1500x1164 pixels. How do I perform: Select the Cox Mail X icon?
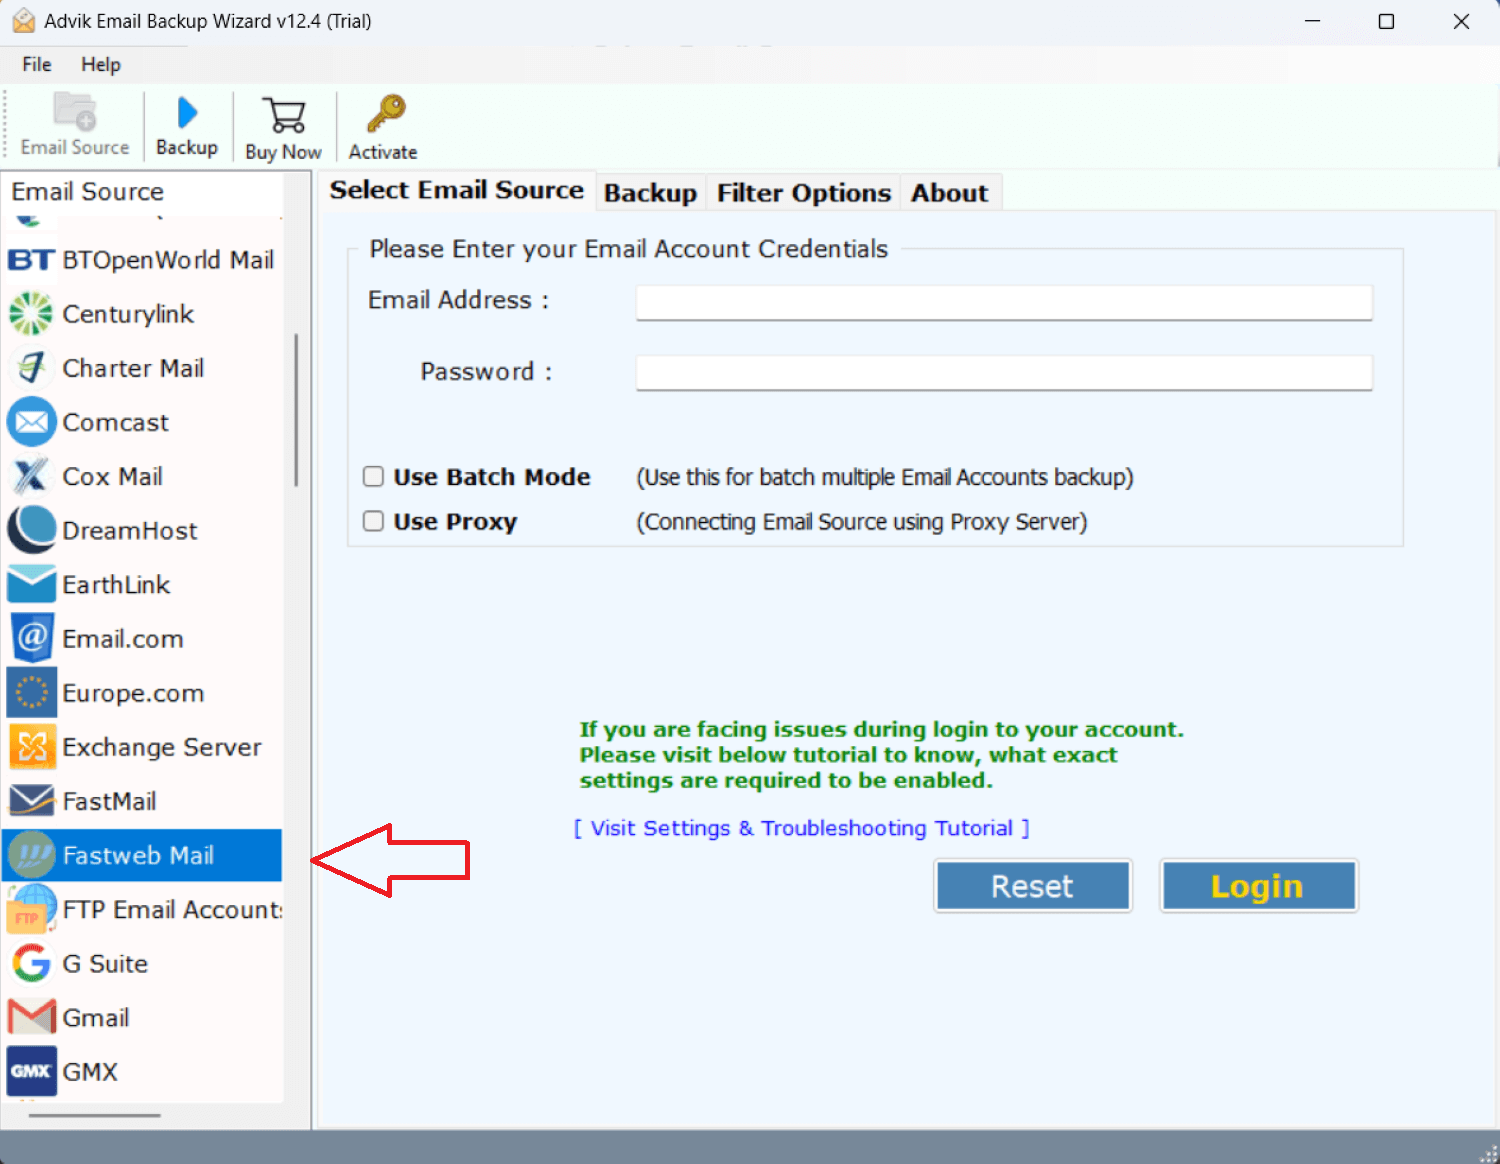click(31, 476)
